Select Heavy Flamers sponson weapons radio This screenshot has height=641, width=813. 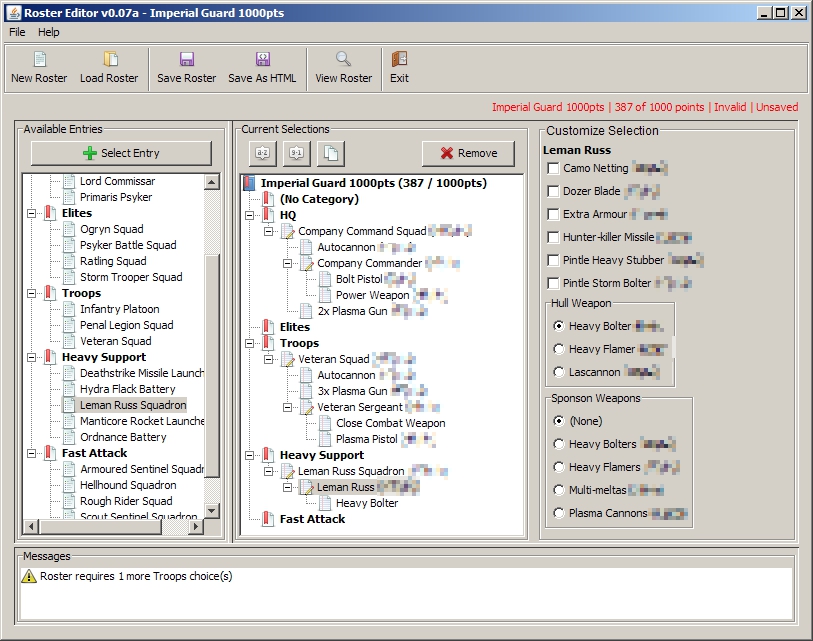pos(558,467)
